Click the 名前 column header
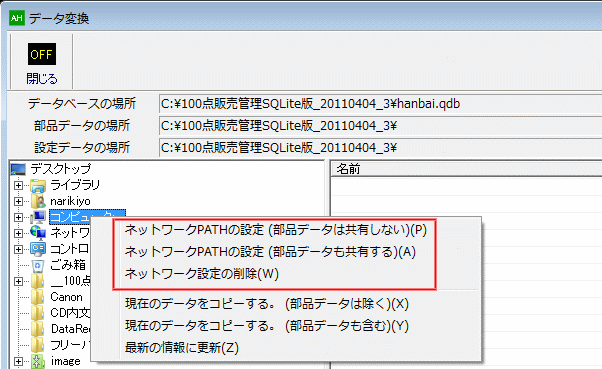 click(466, 169)
